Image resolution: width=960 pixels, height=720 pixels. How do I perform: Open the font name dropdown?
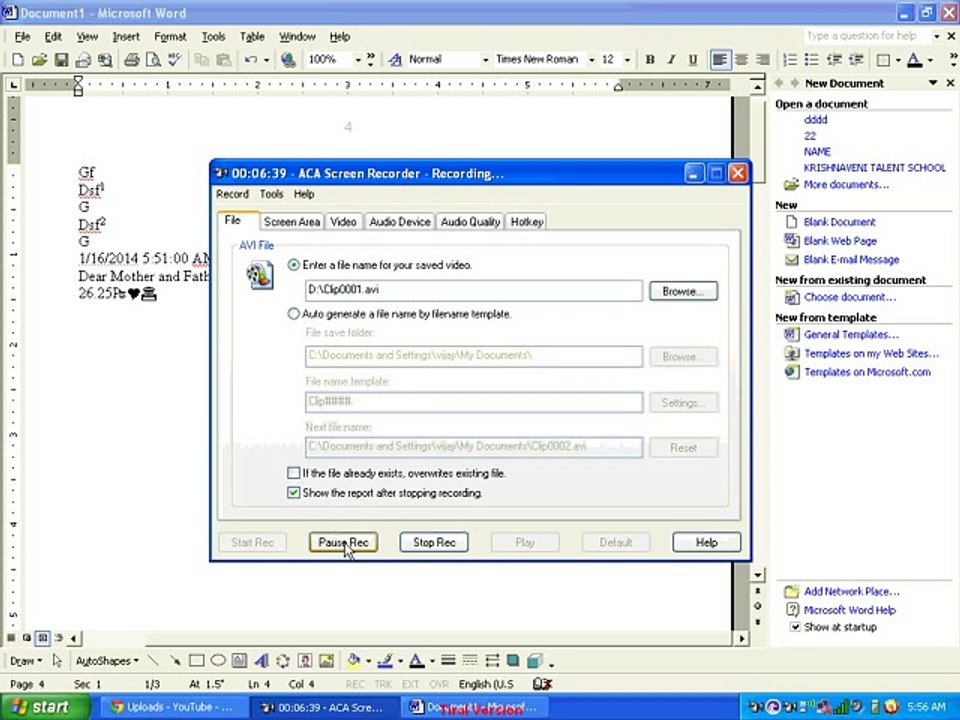click(x=591, y=59)
